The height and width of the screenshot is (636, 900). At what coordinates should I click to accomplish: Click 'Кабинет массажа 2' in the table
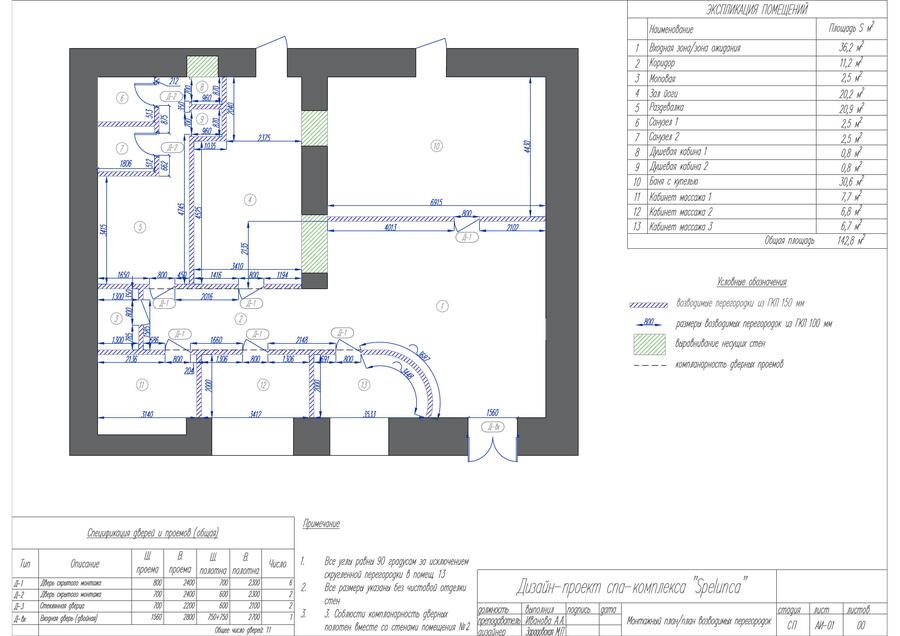(x=681, y=212)
